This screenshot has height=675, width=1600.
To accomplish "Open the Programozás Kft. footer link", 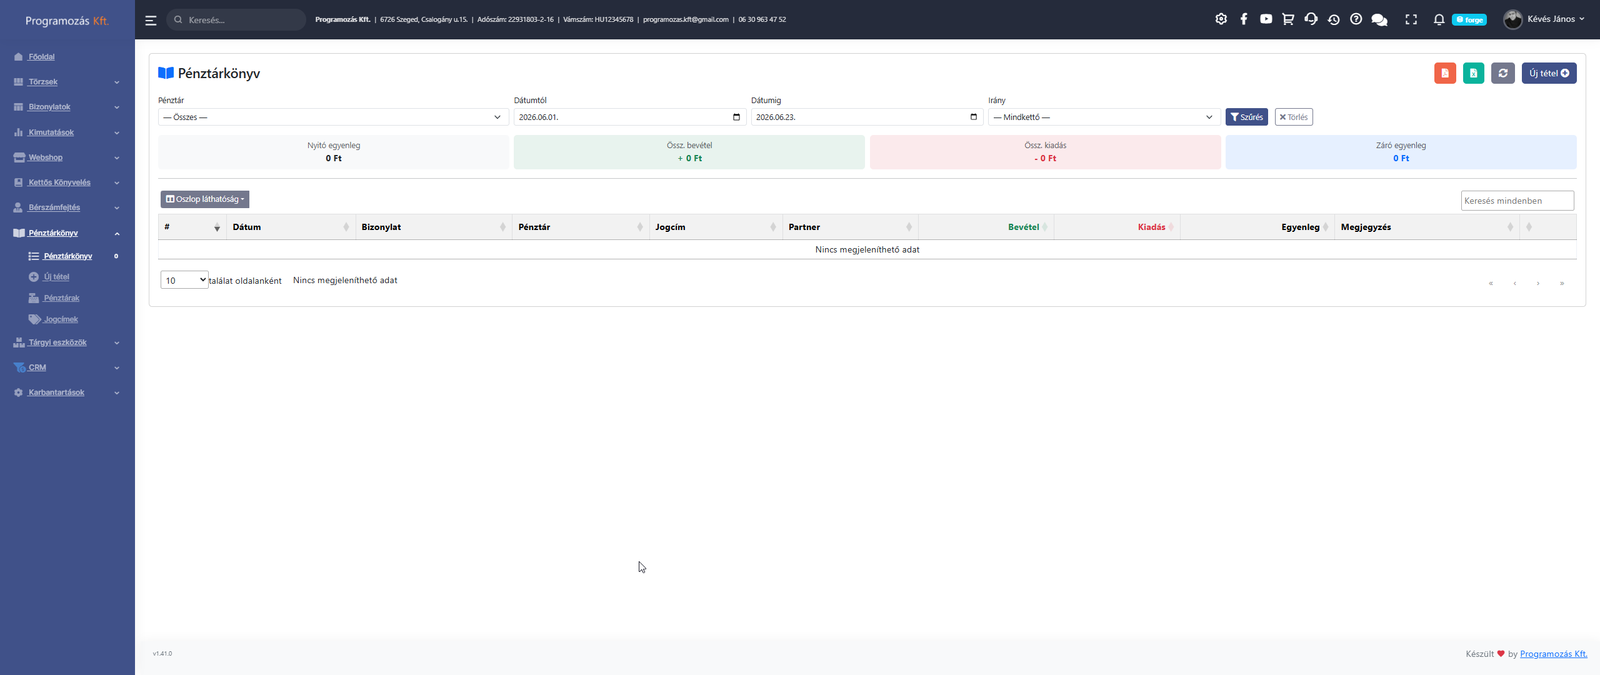I will coord(1553,654).
